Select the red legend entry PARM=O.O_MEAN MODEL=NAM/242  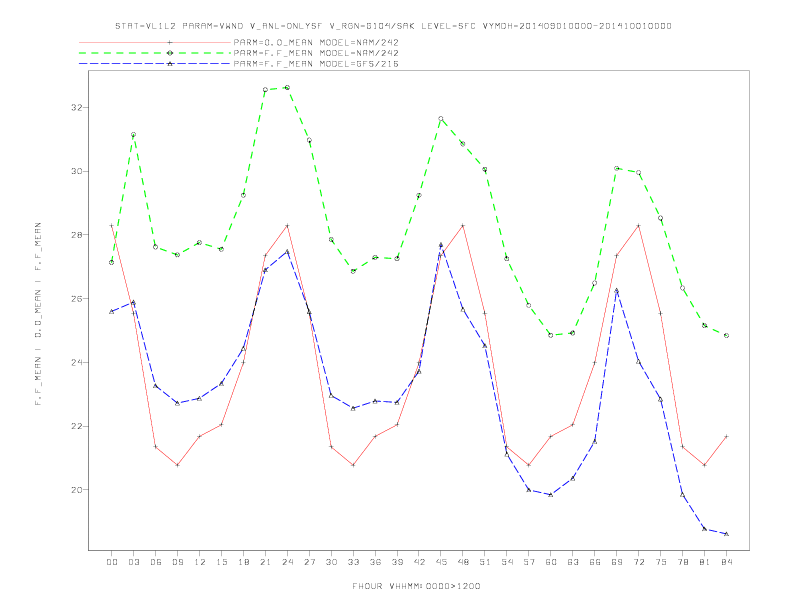(316, 42)
